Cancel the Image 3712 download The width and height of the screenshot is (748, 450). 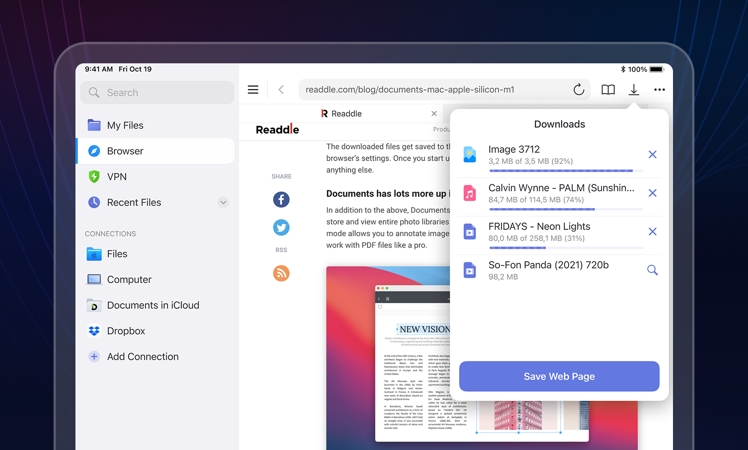(x=652, y=155)
